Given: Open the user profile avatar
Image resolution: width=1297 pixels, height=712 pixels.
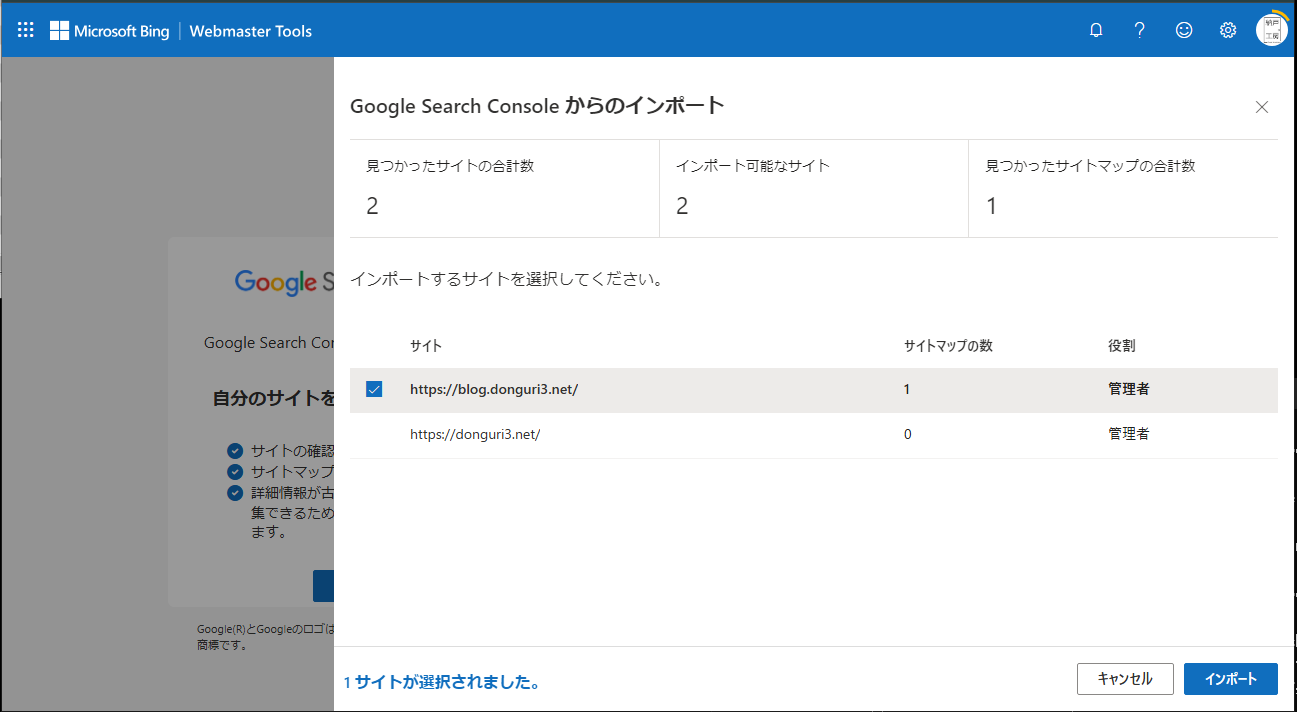Looking at the screenshot, I should (x=1272, y=30).
